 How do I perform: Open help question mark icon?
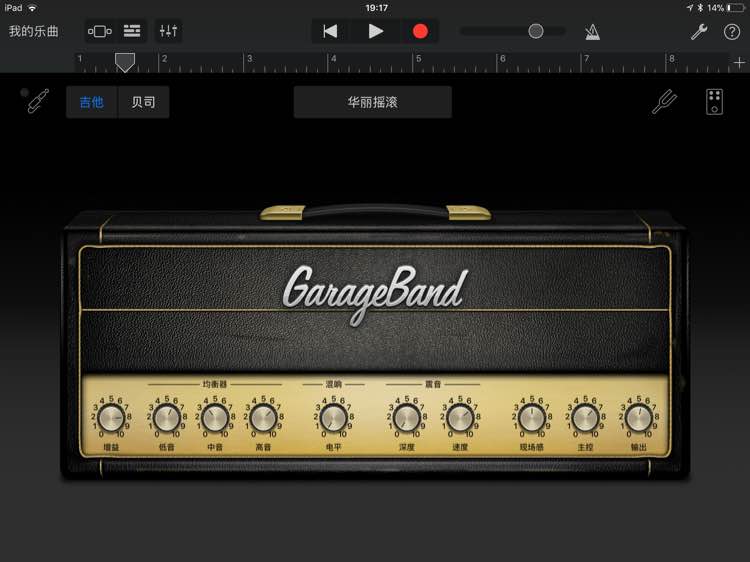[732, 32]
